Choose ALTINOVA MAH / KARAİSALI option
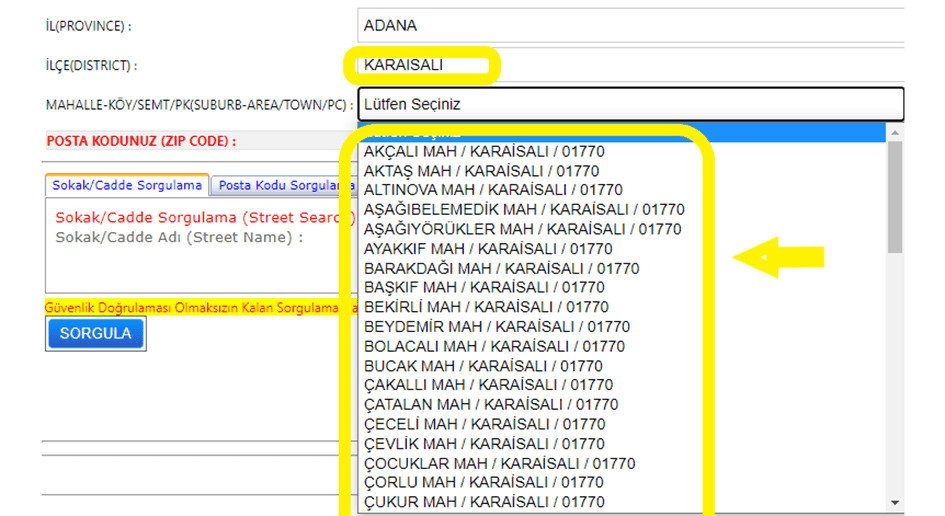This screenshot has height=516, width=945. tap(493, 190)
